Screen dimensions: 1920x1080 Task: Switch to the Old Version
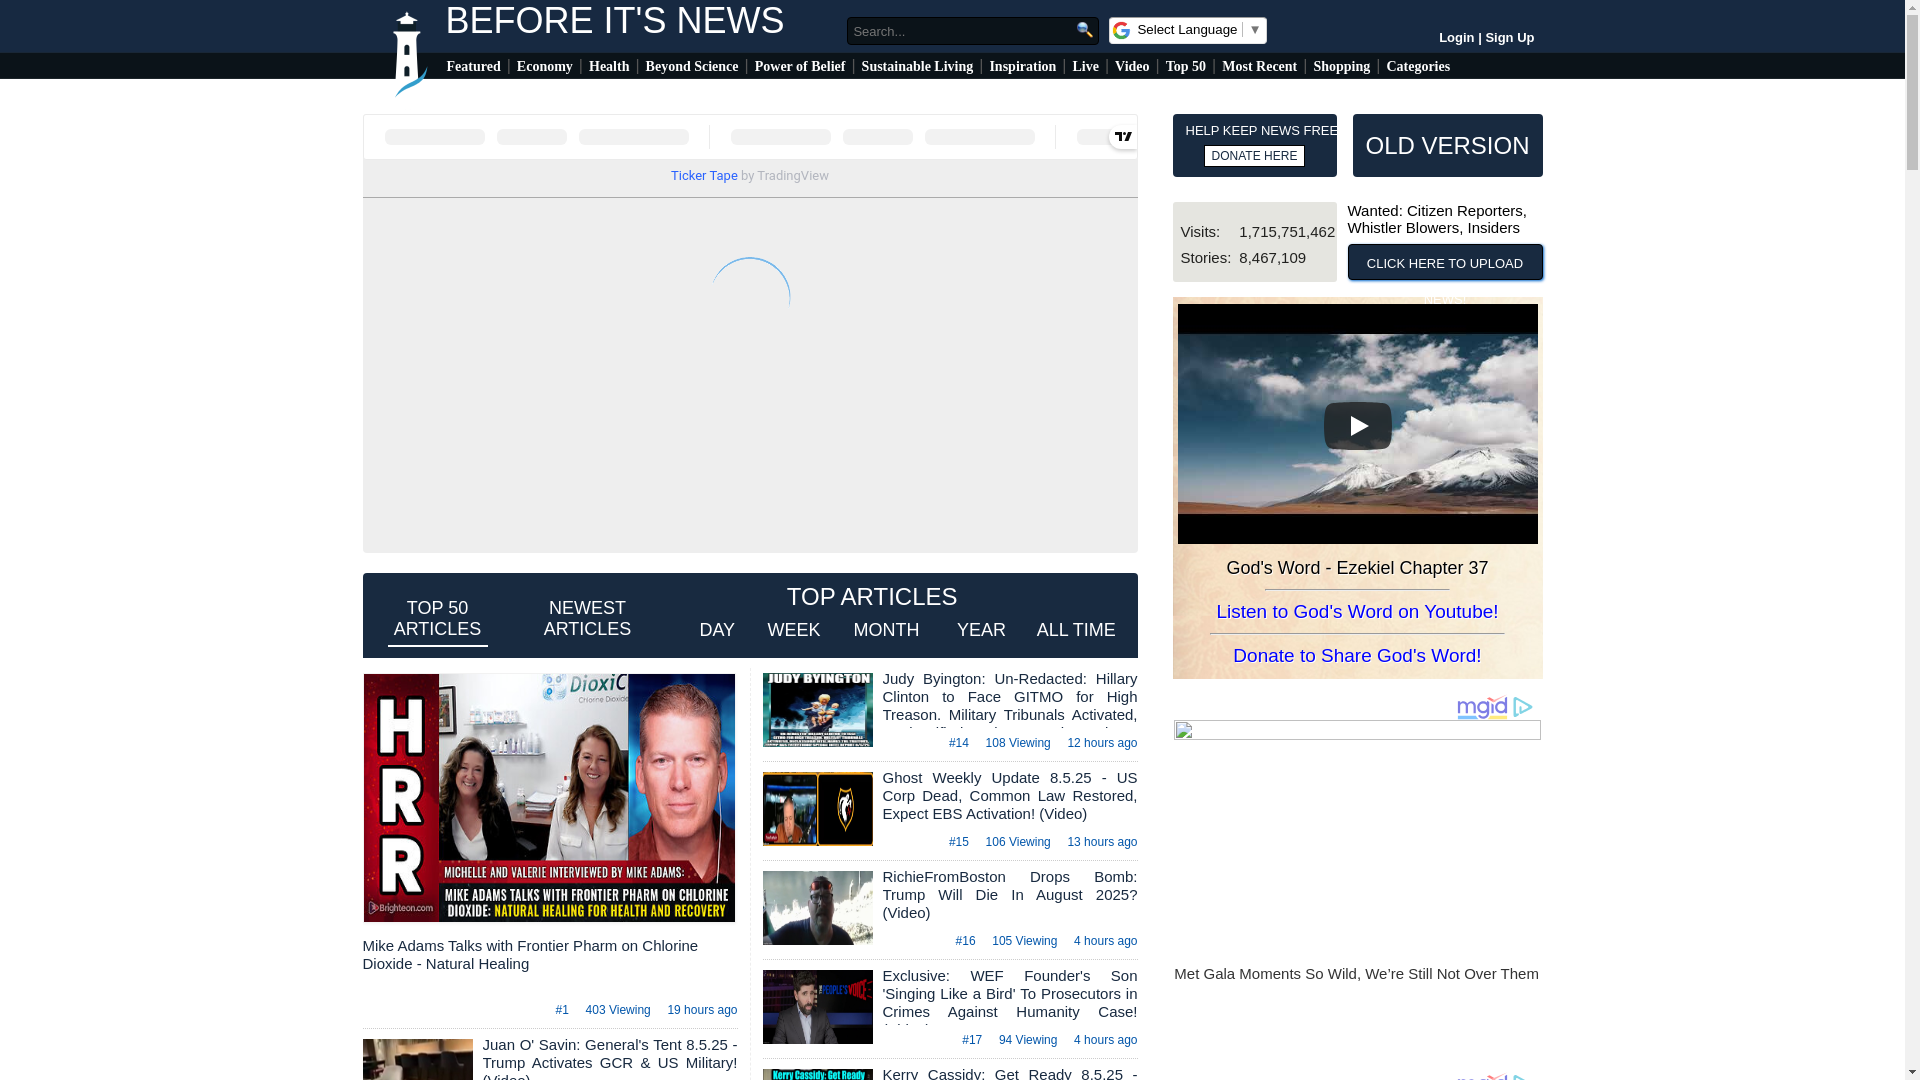tap(1447, 146)
